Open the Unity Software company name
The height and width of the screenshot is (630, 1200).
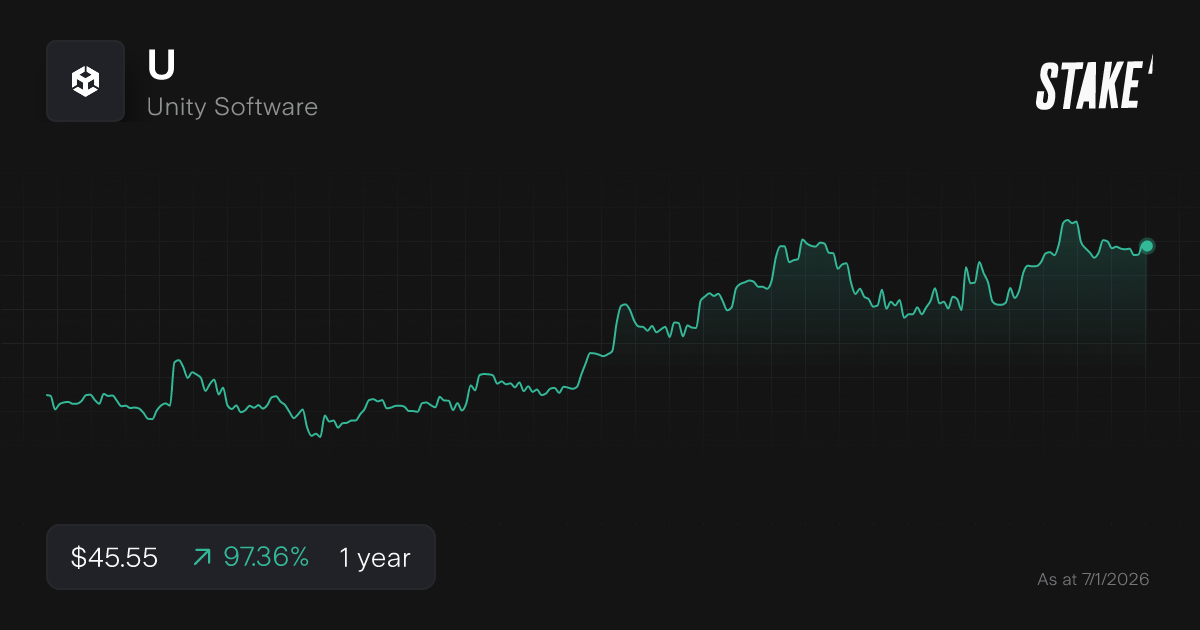click(232, 107)
